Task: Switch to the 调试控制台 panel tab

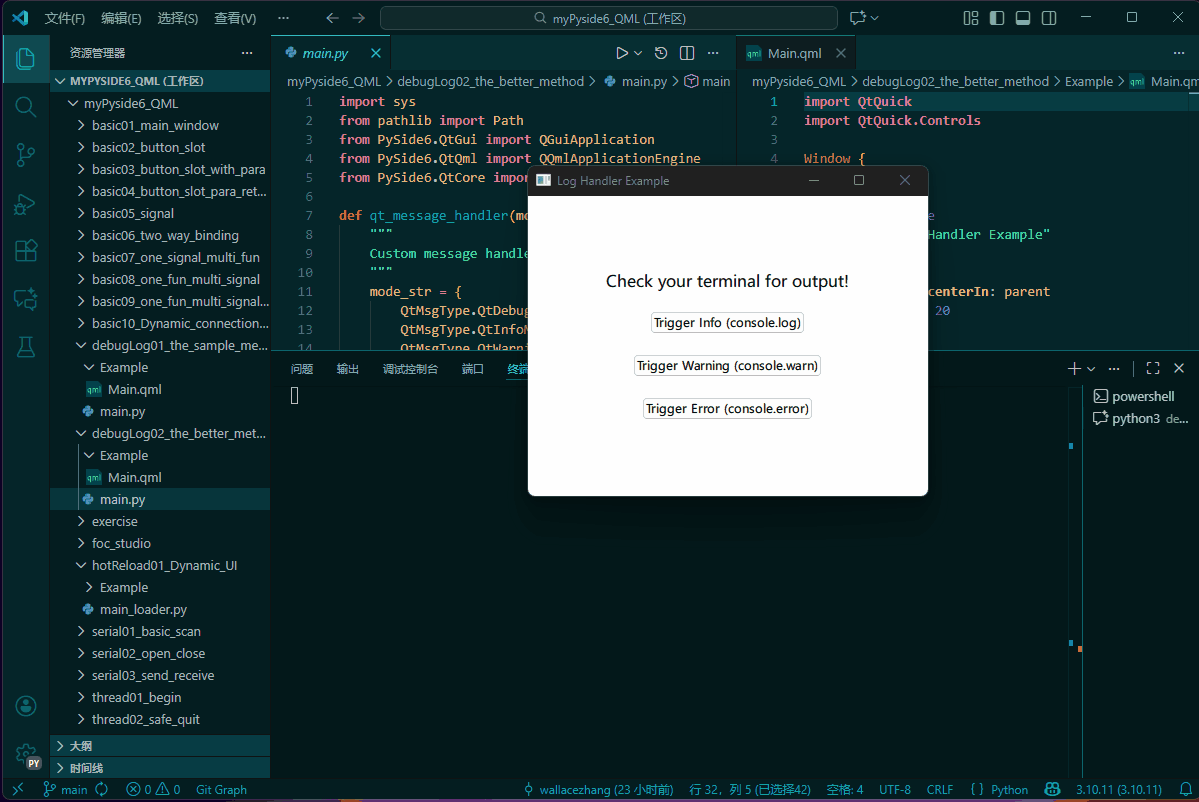Action: click(x=411, y=369)
